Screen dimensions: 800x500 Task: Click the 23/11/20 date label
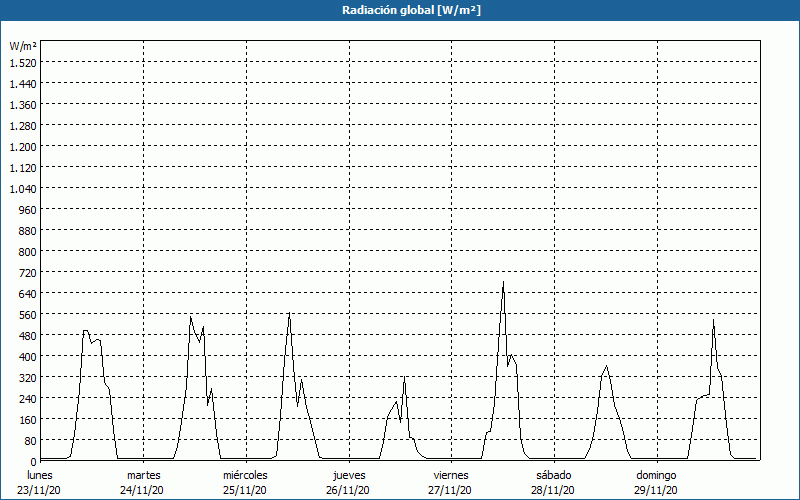tap(39, 490)
